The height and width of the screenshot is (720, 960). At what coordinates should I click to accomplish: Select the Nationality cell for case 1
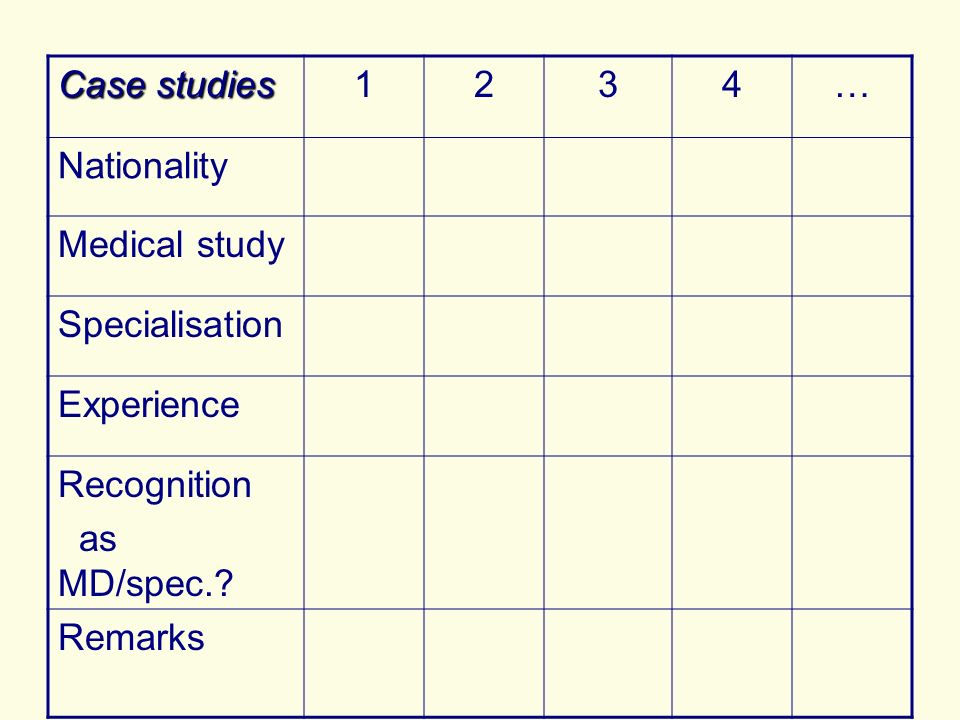(x=364, y=176)
